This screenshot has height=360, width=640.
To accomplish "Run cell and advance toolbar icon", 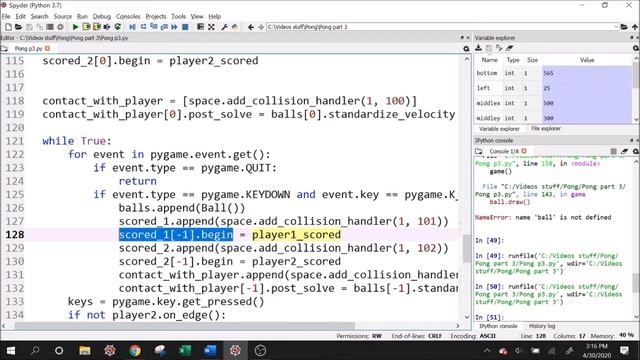I will click(97, 27).
